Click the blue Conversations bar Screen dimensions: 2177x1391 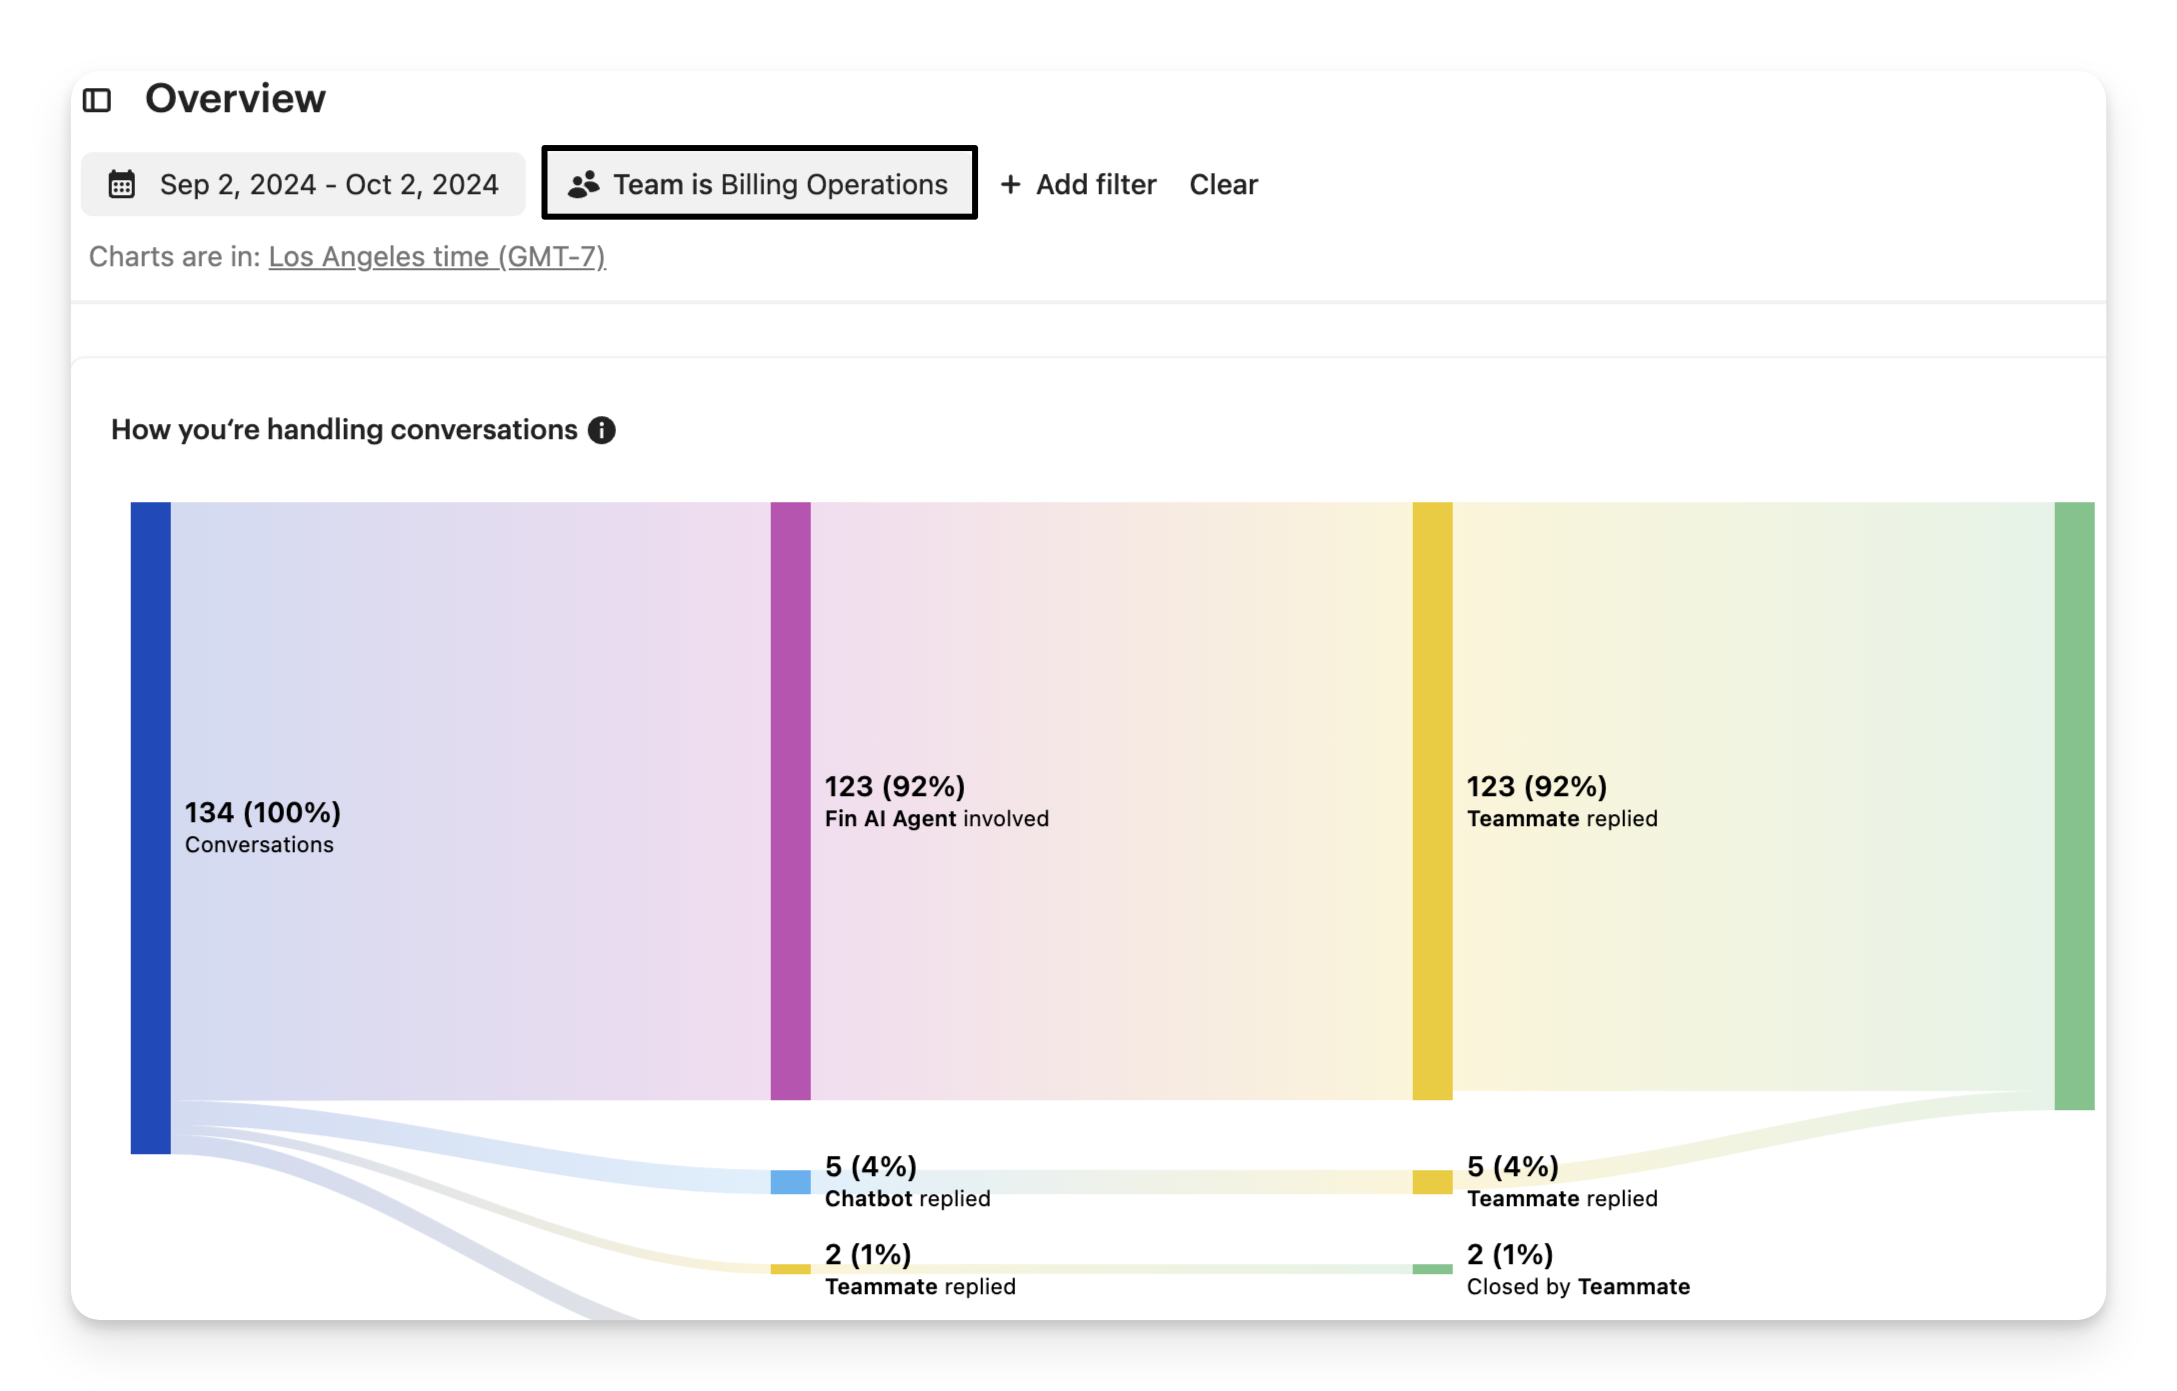pos(150,827)
